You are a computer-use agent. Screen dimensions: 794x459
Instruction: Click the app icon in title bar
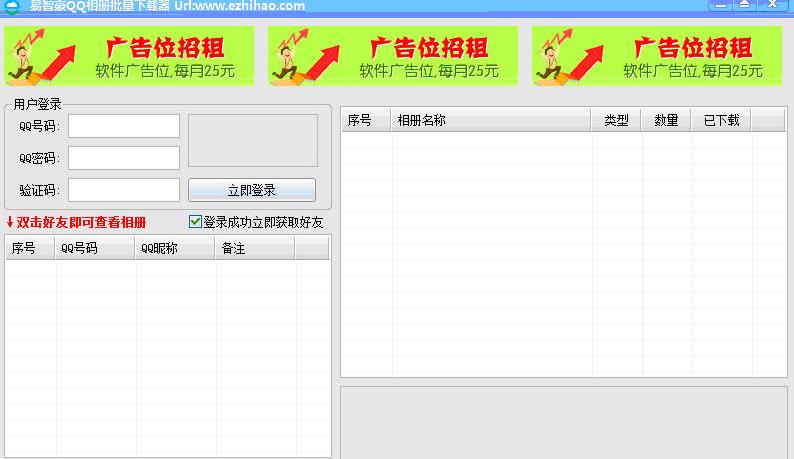point(11,5)
